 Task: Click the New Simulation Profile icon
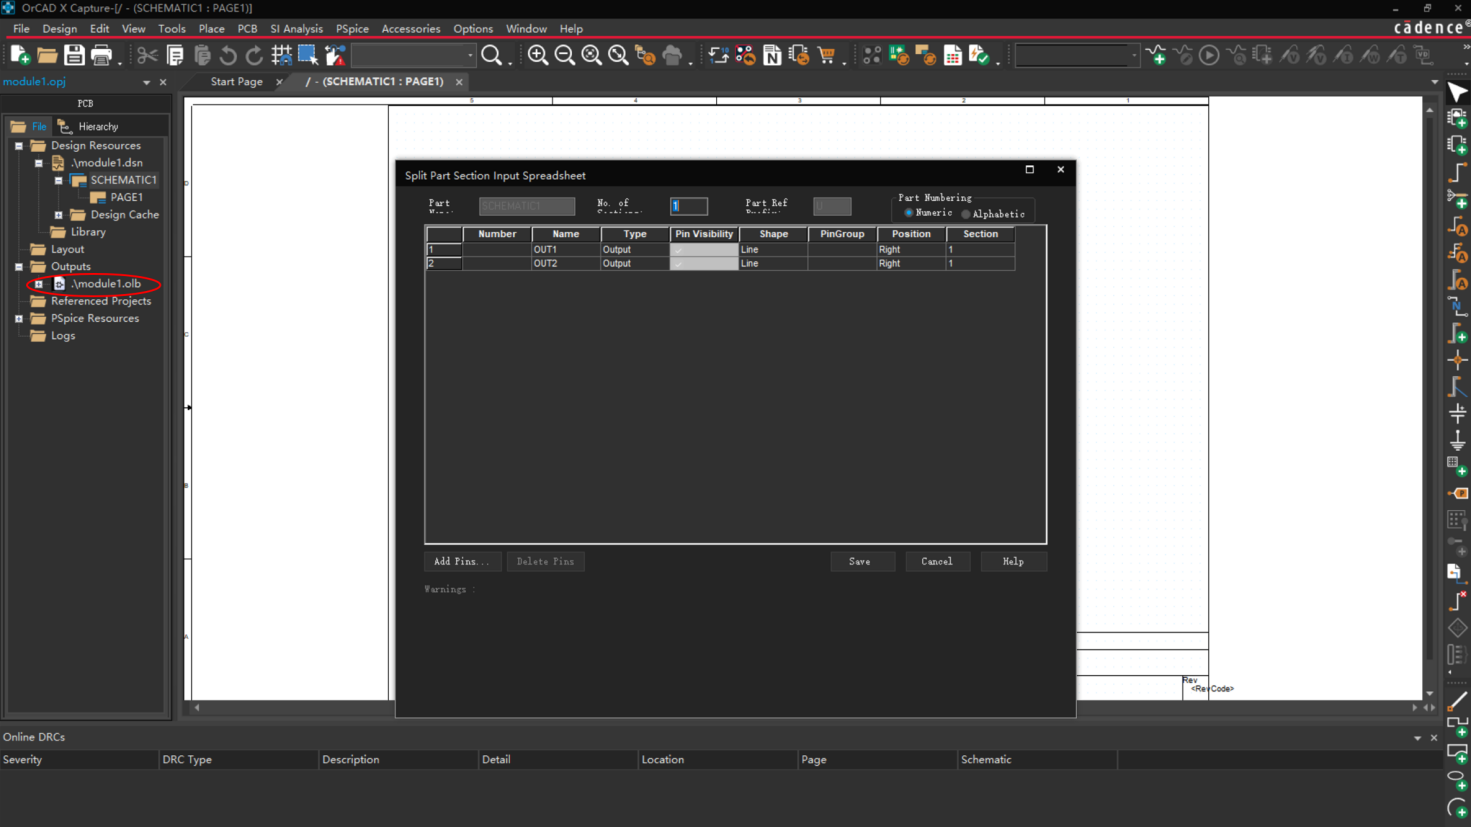point(1156,56)
